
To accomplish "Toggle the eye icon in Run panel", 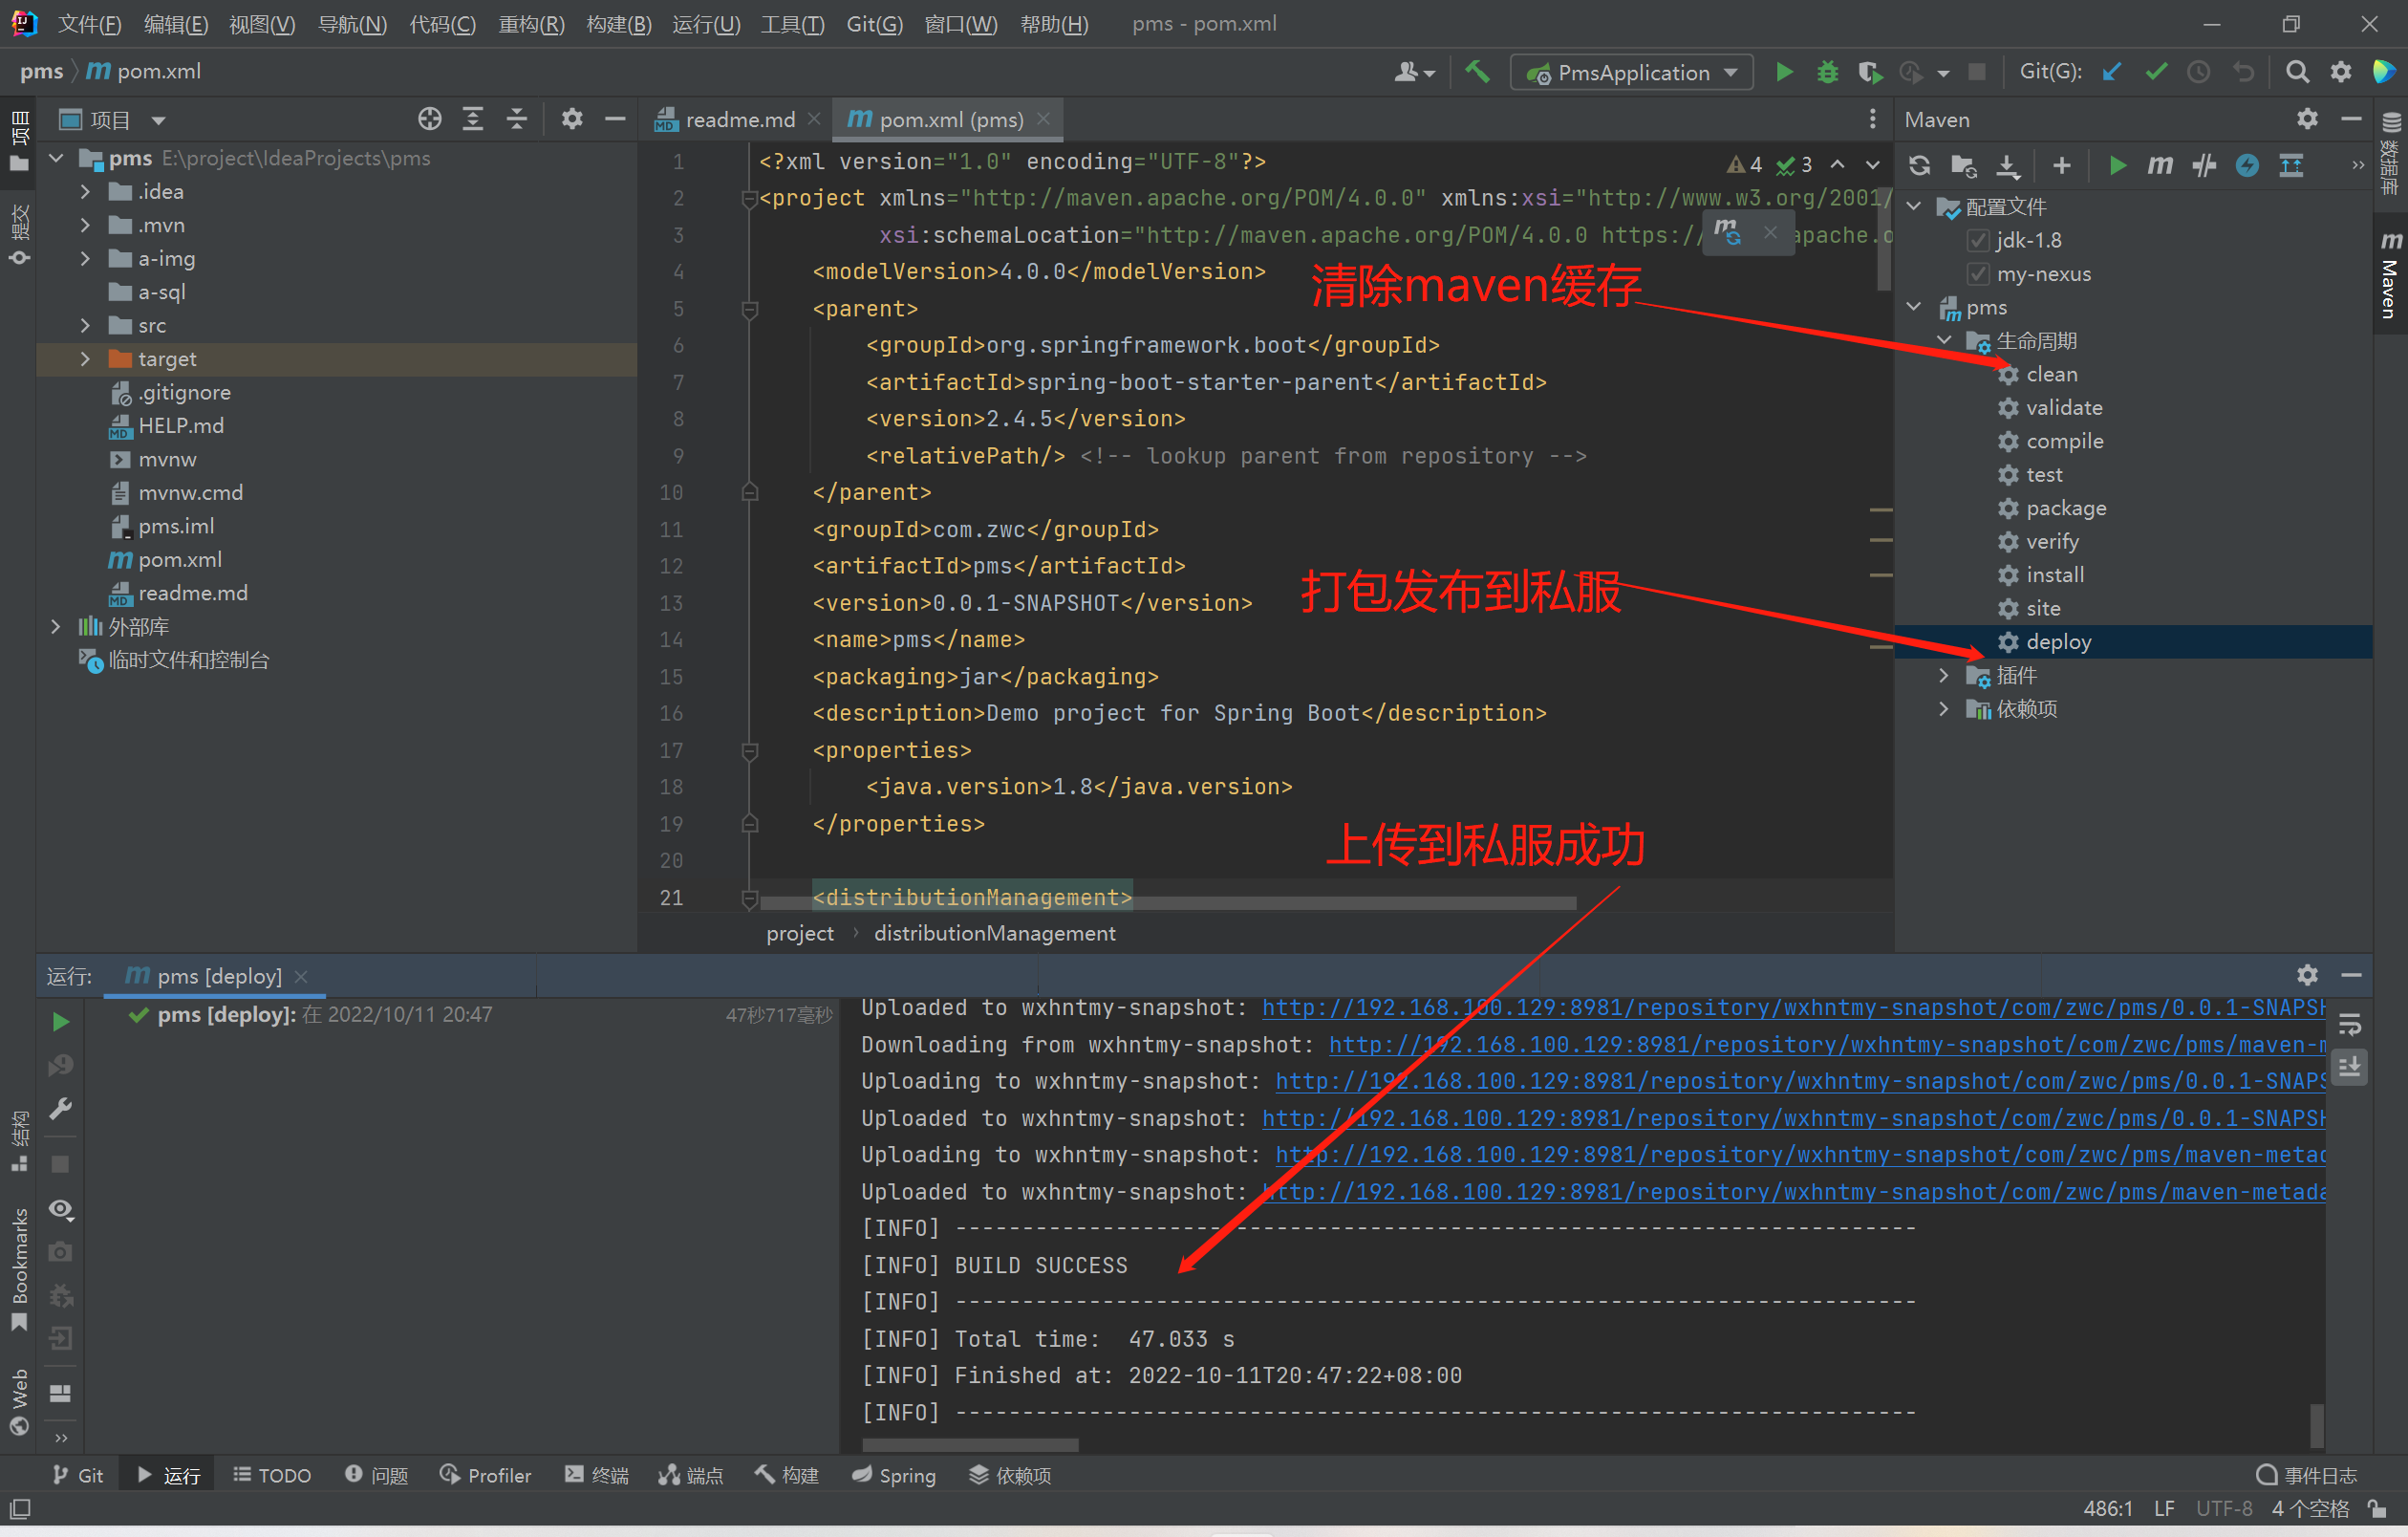I will coord(61,1209).
